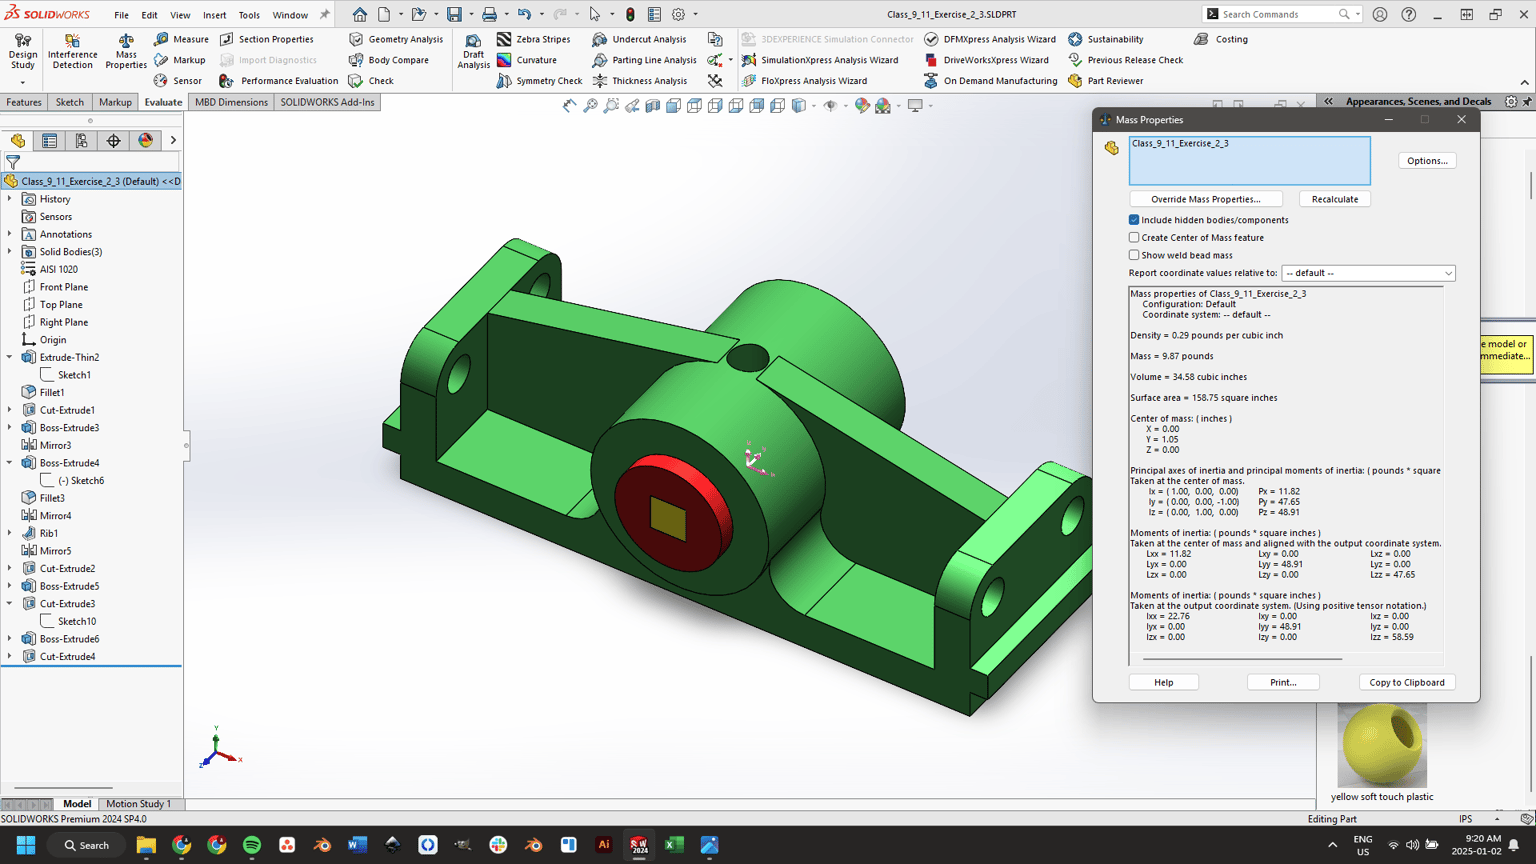This screenshot has height=864, width=1536.
Task: Open the Mass Properties tool
Action: 126,52
